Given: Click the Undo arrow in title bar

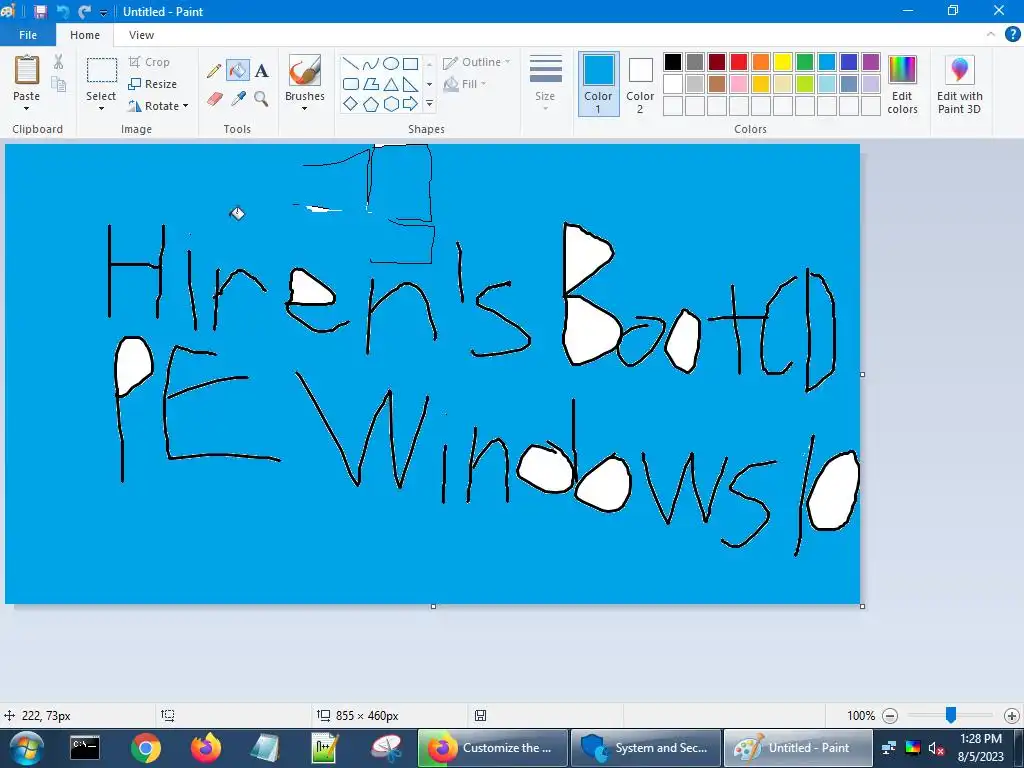Looking at the screenshot, I should [63, 12].
